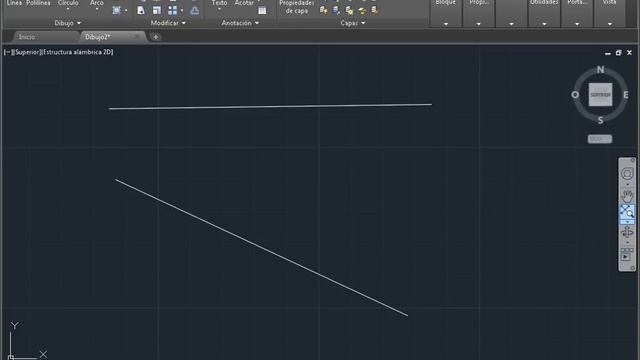This screenshot has width=640, height=360.
Task: Select the lower diagonal line
Action: click(x=261, y=247)
